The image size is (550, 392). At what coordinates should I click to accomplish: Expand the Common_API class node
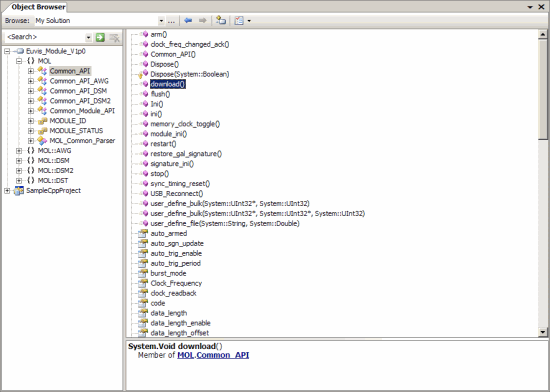click(31, 71)
